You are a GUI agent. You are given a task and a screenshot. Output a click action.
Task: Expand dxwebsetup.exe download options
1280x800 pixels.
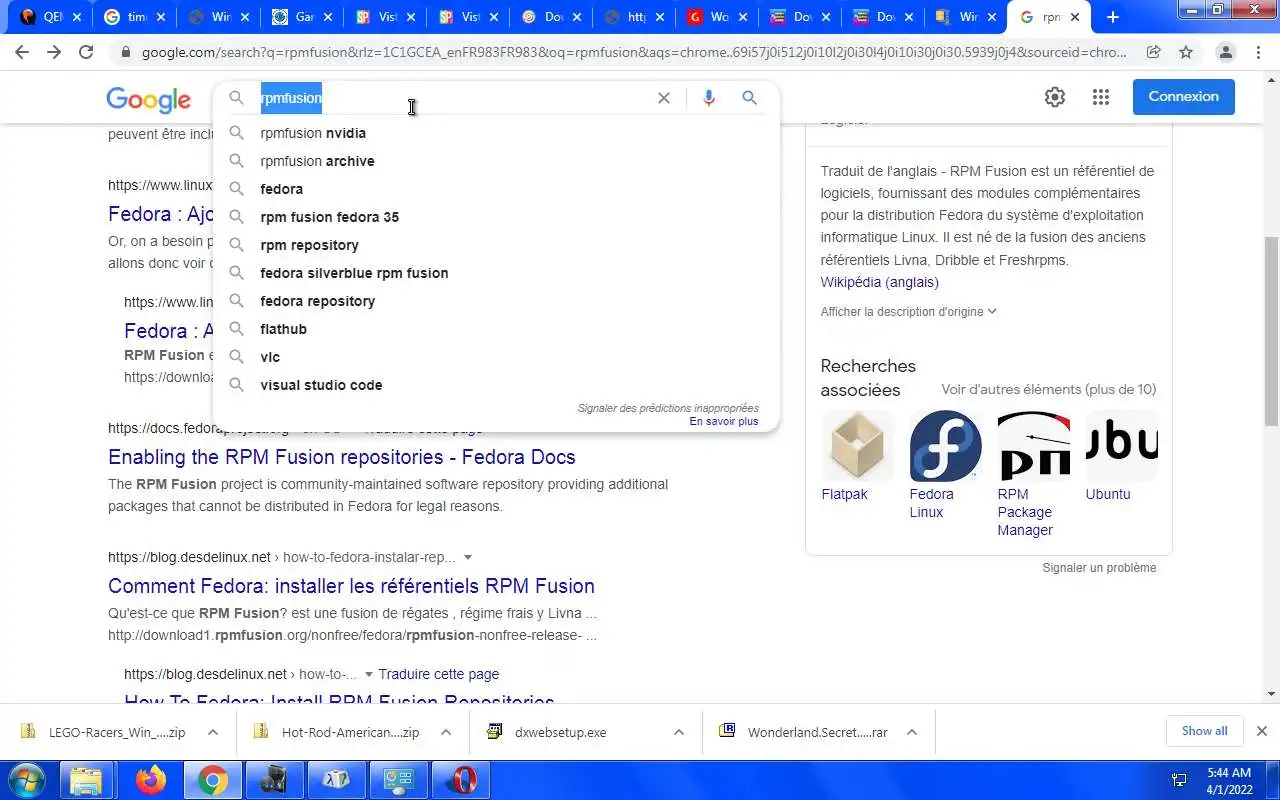point(679,732)
